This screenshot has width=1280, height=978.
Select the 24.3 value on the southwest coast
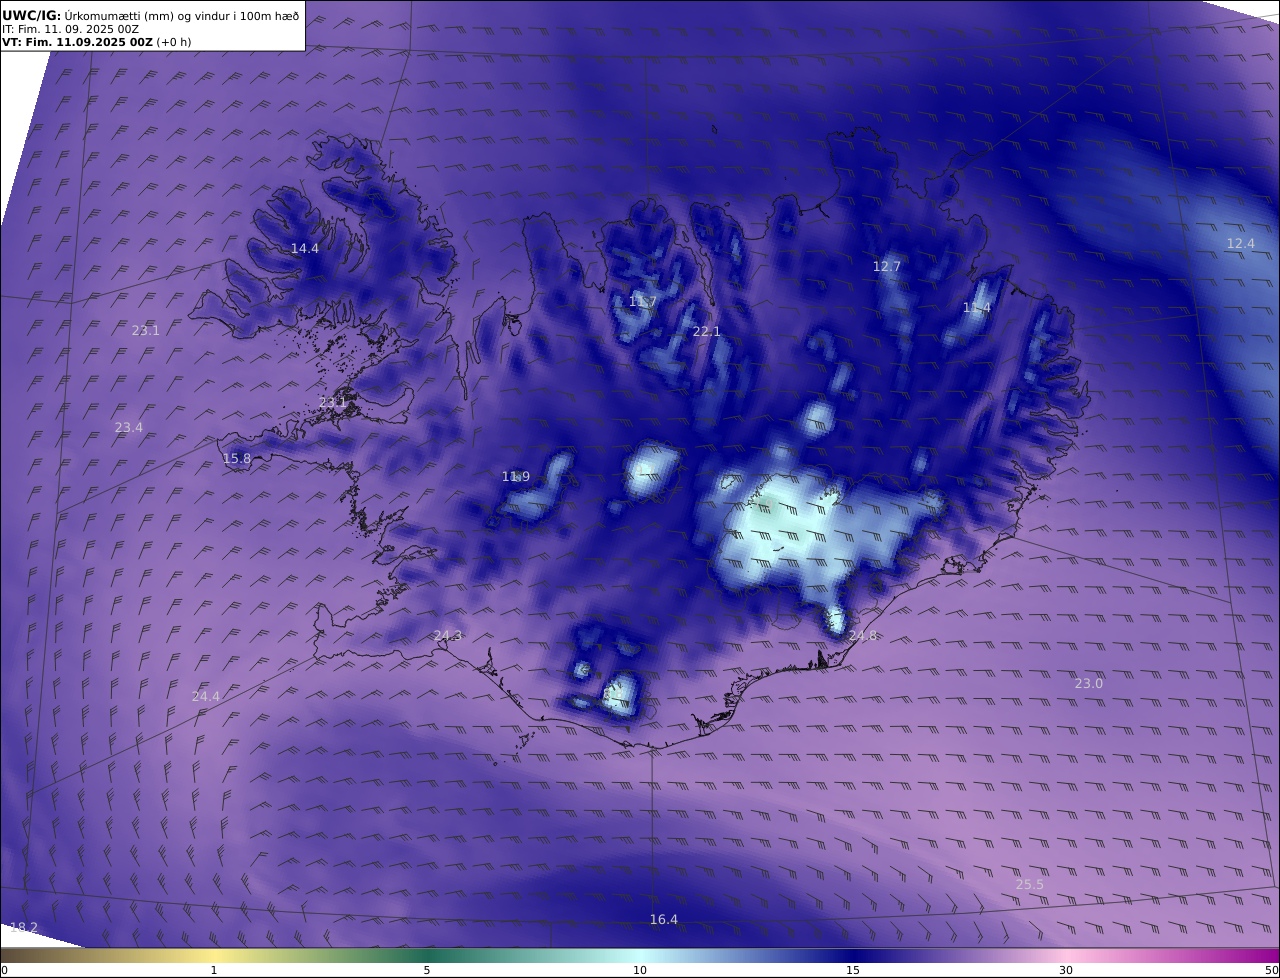pos(448,635)
